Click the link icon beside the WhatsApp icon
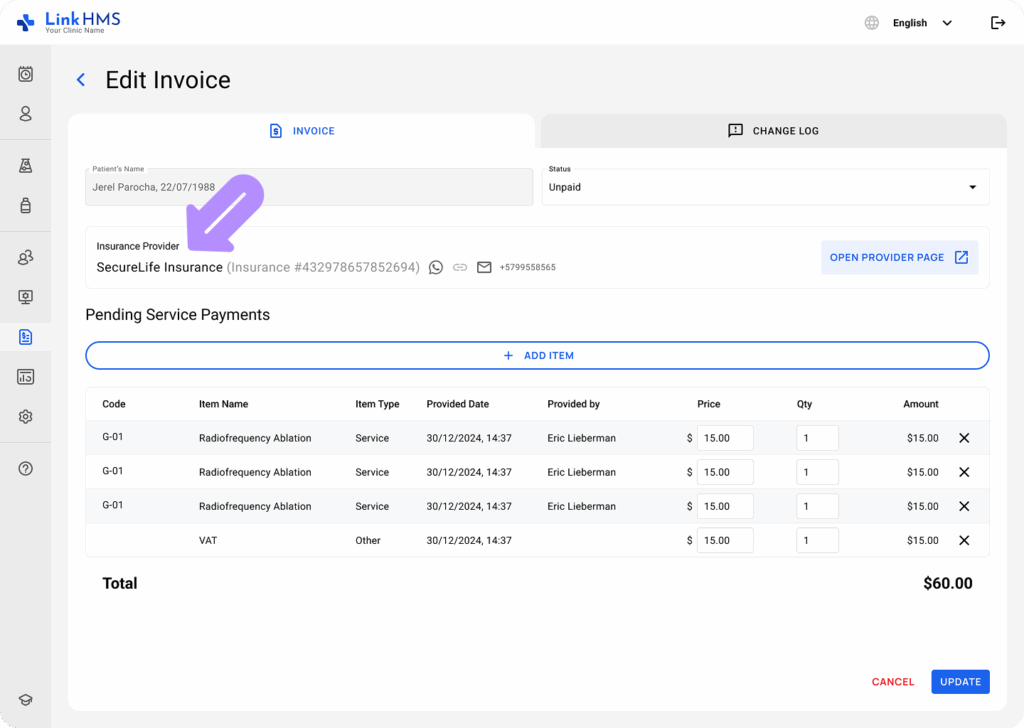Image resolution: width=1024 pixels, height=728 pixels. tap(460, 267)
